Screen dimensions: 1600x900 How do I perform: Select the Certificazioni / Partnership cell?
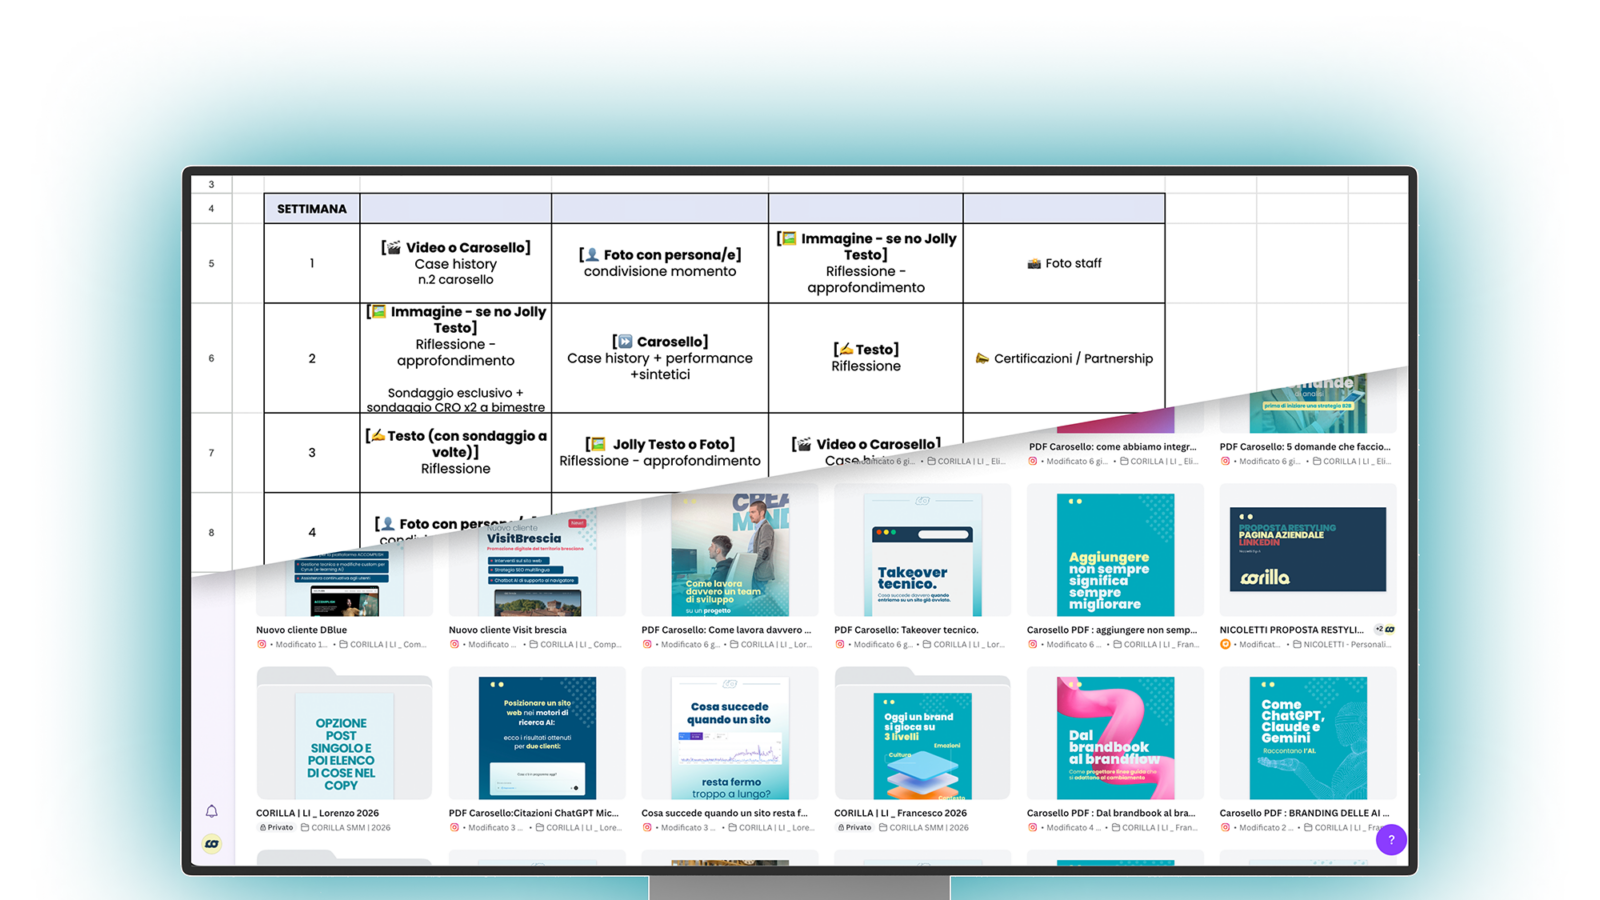(x=1064, y=358)
